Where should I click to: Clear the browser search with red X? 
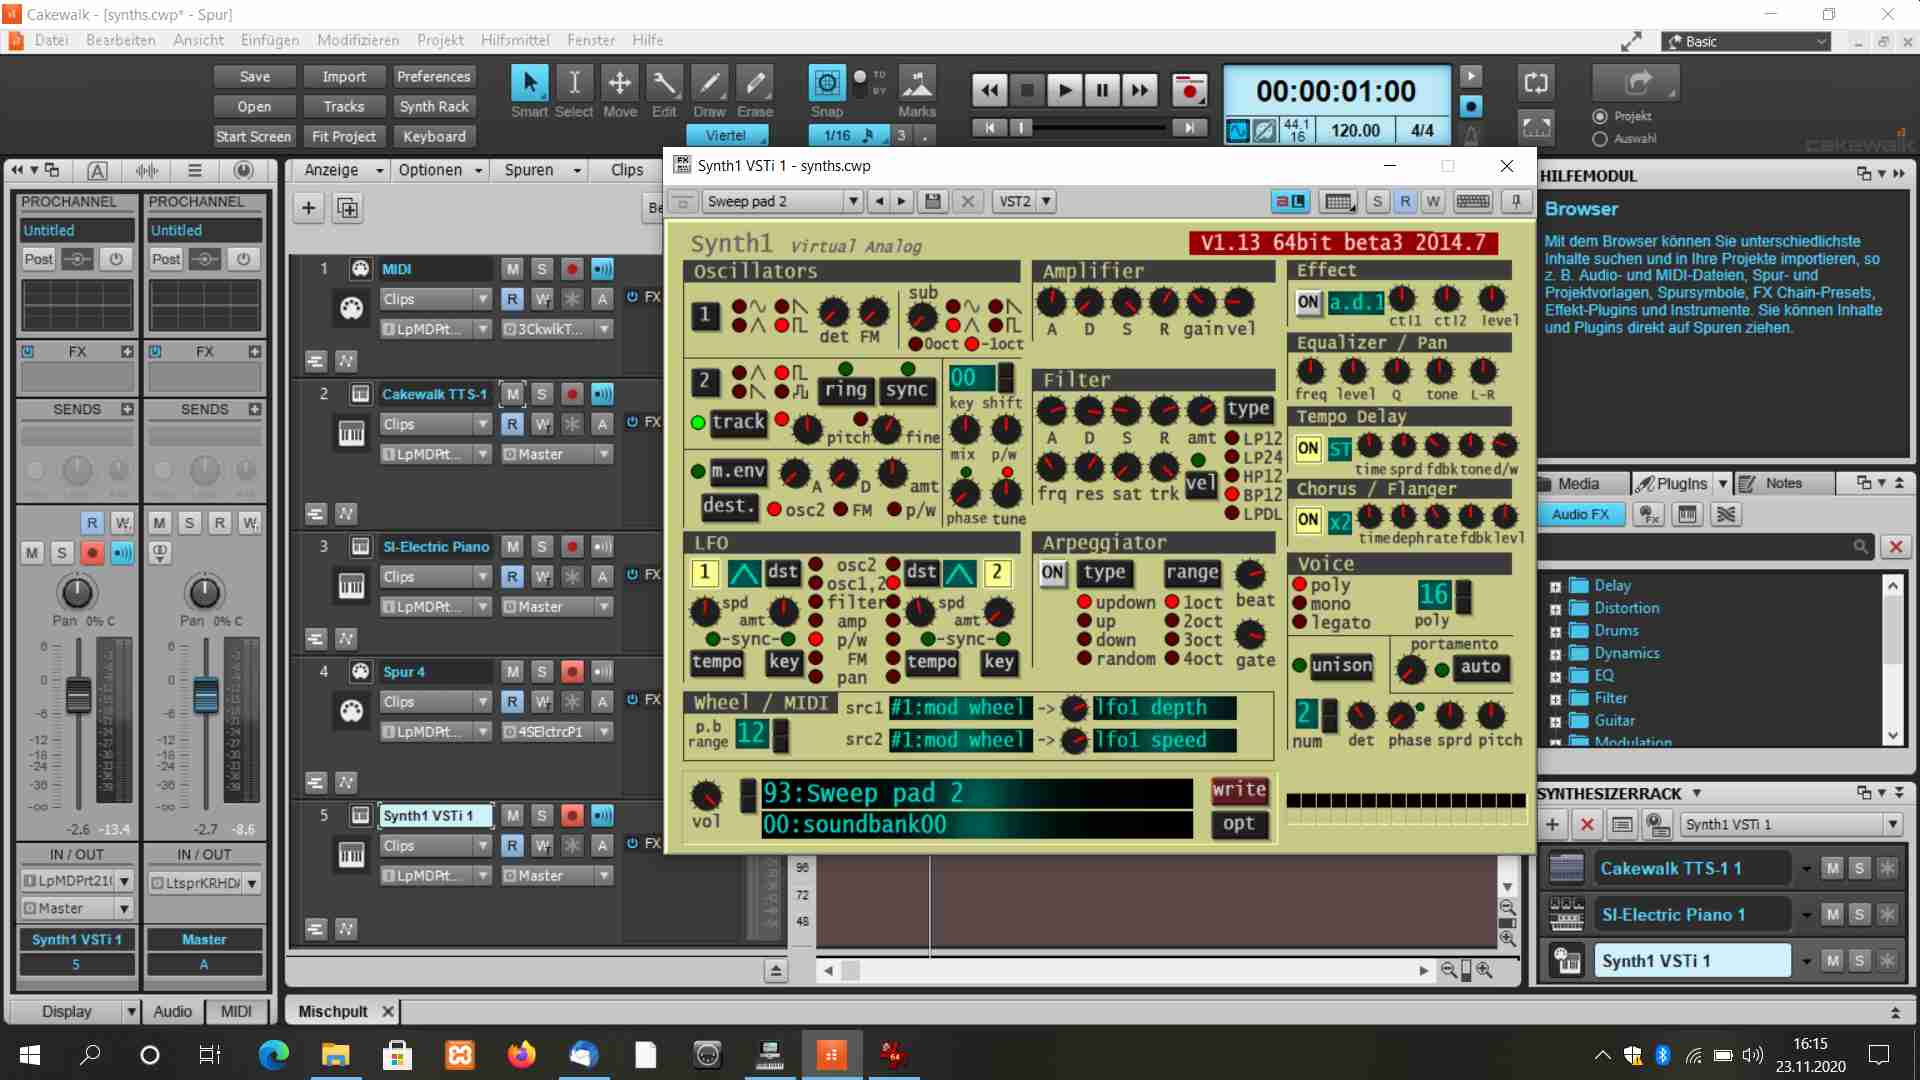coord(1895,547)
